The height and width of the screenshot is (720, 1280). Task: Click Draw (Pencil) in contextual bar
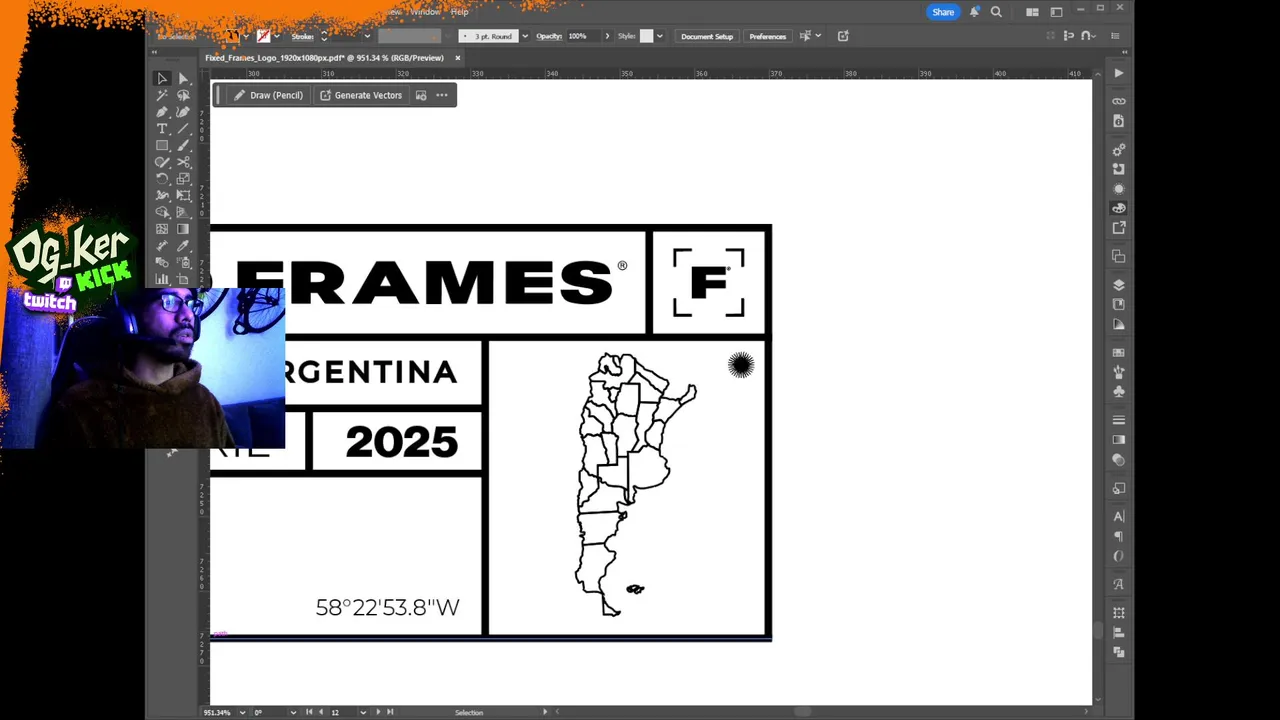268,95
